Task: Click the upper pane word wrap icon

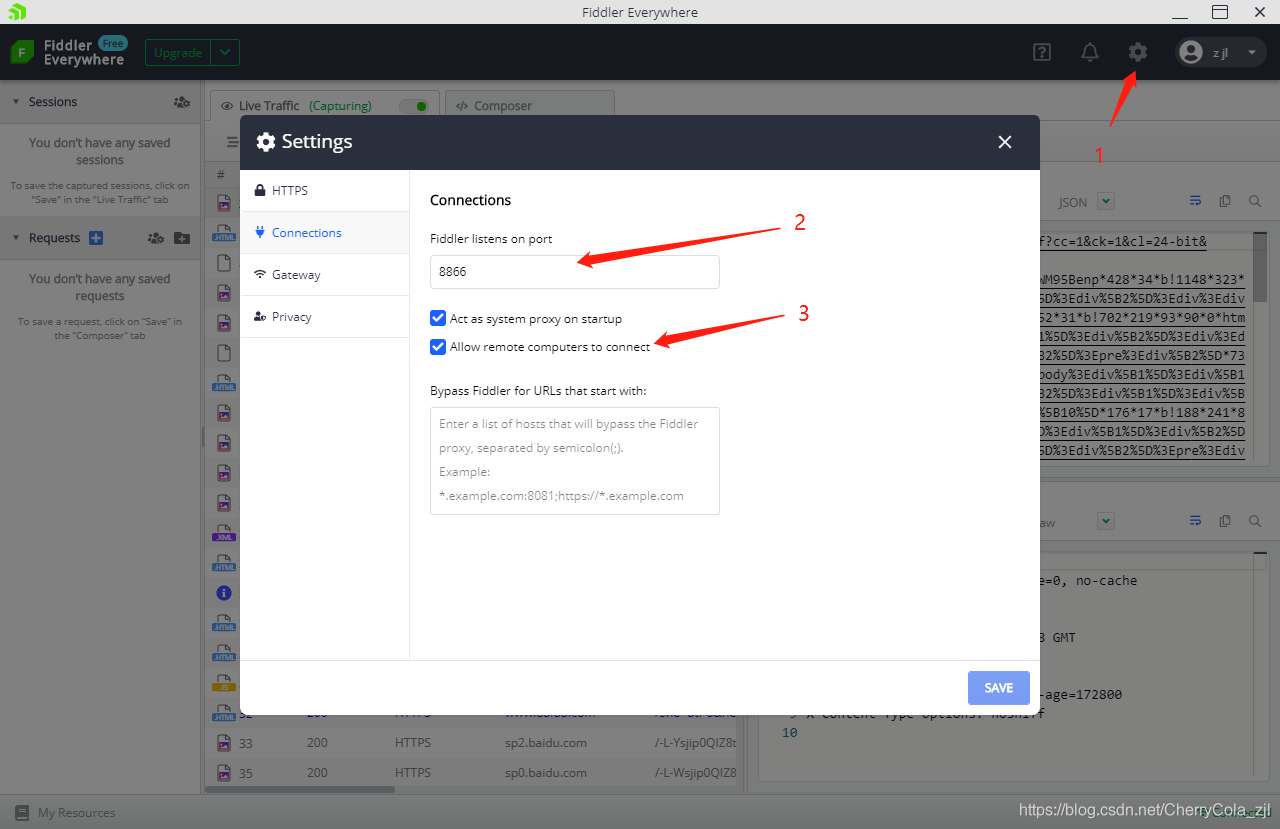Action: 1195,201
